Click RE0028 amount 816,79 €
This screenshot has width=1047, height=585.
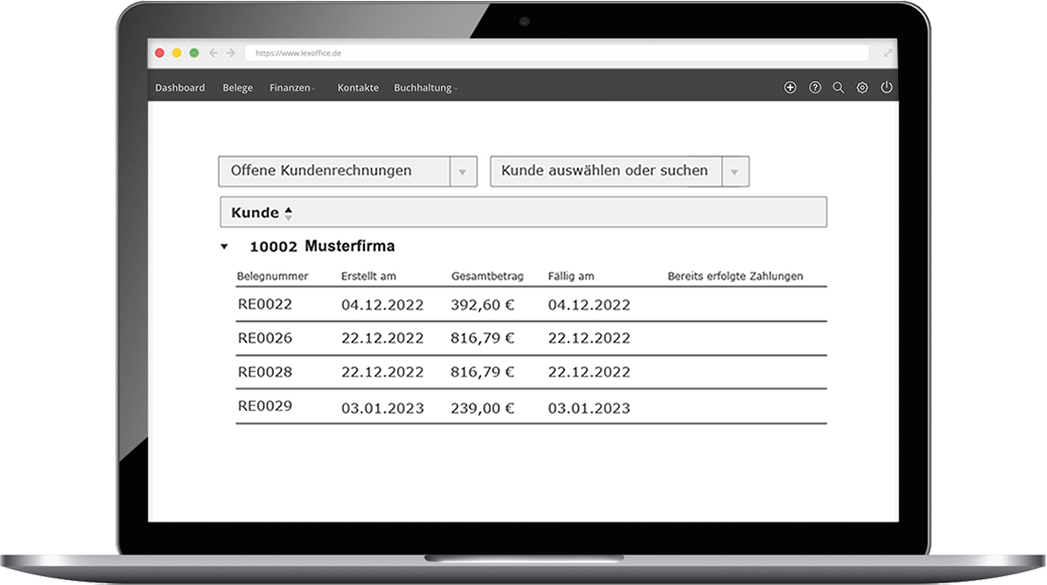482,373
